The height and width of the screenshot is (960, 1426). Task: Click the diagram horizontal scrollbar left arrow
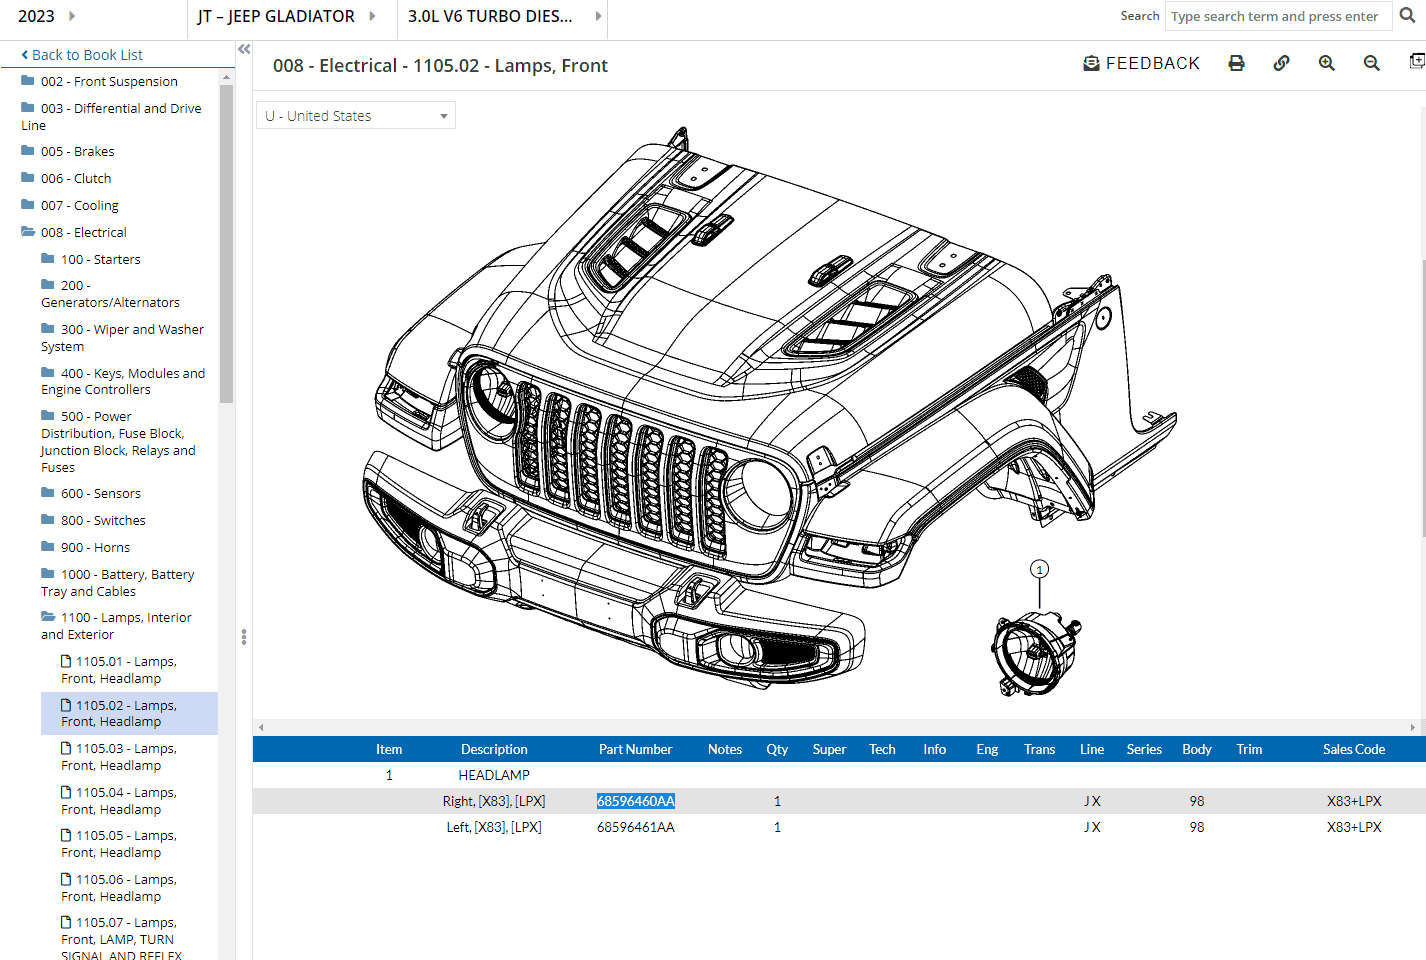(x=261, y=727)
